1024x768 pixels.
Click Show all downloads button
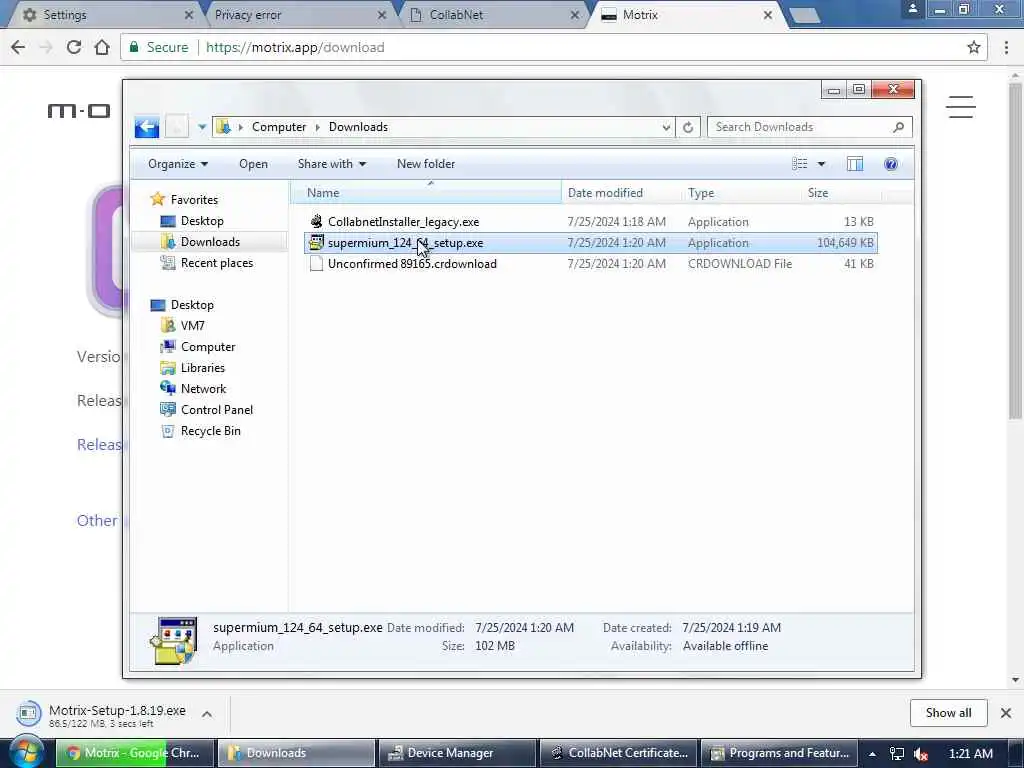pos(948,713)
